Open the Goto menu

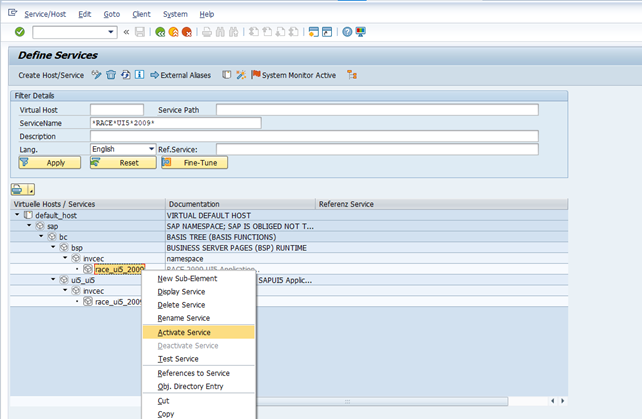(112, 14)
